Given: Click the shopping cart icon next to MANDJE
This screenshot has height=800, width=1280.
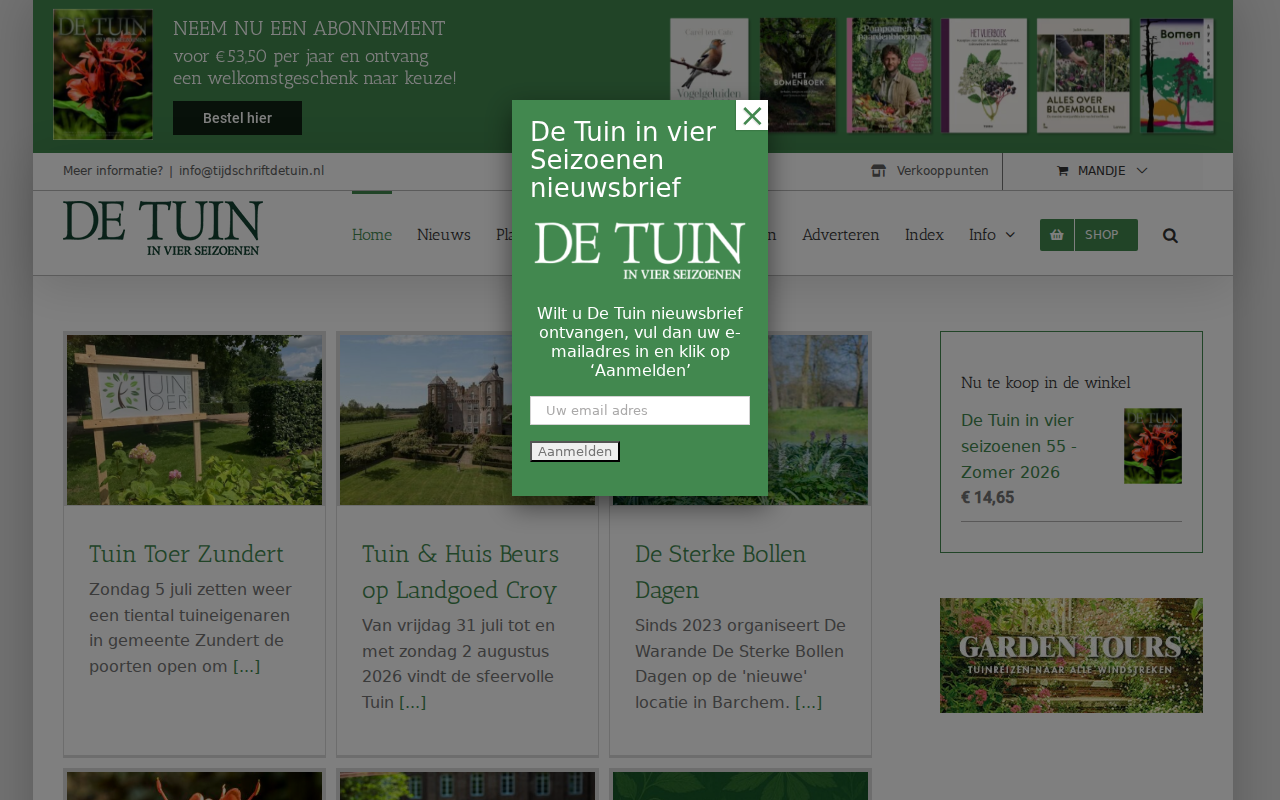Looking at the screenshot, I should [1062, 171].
